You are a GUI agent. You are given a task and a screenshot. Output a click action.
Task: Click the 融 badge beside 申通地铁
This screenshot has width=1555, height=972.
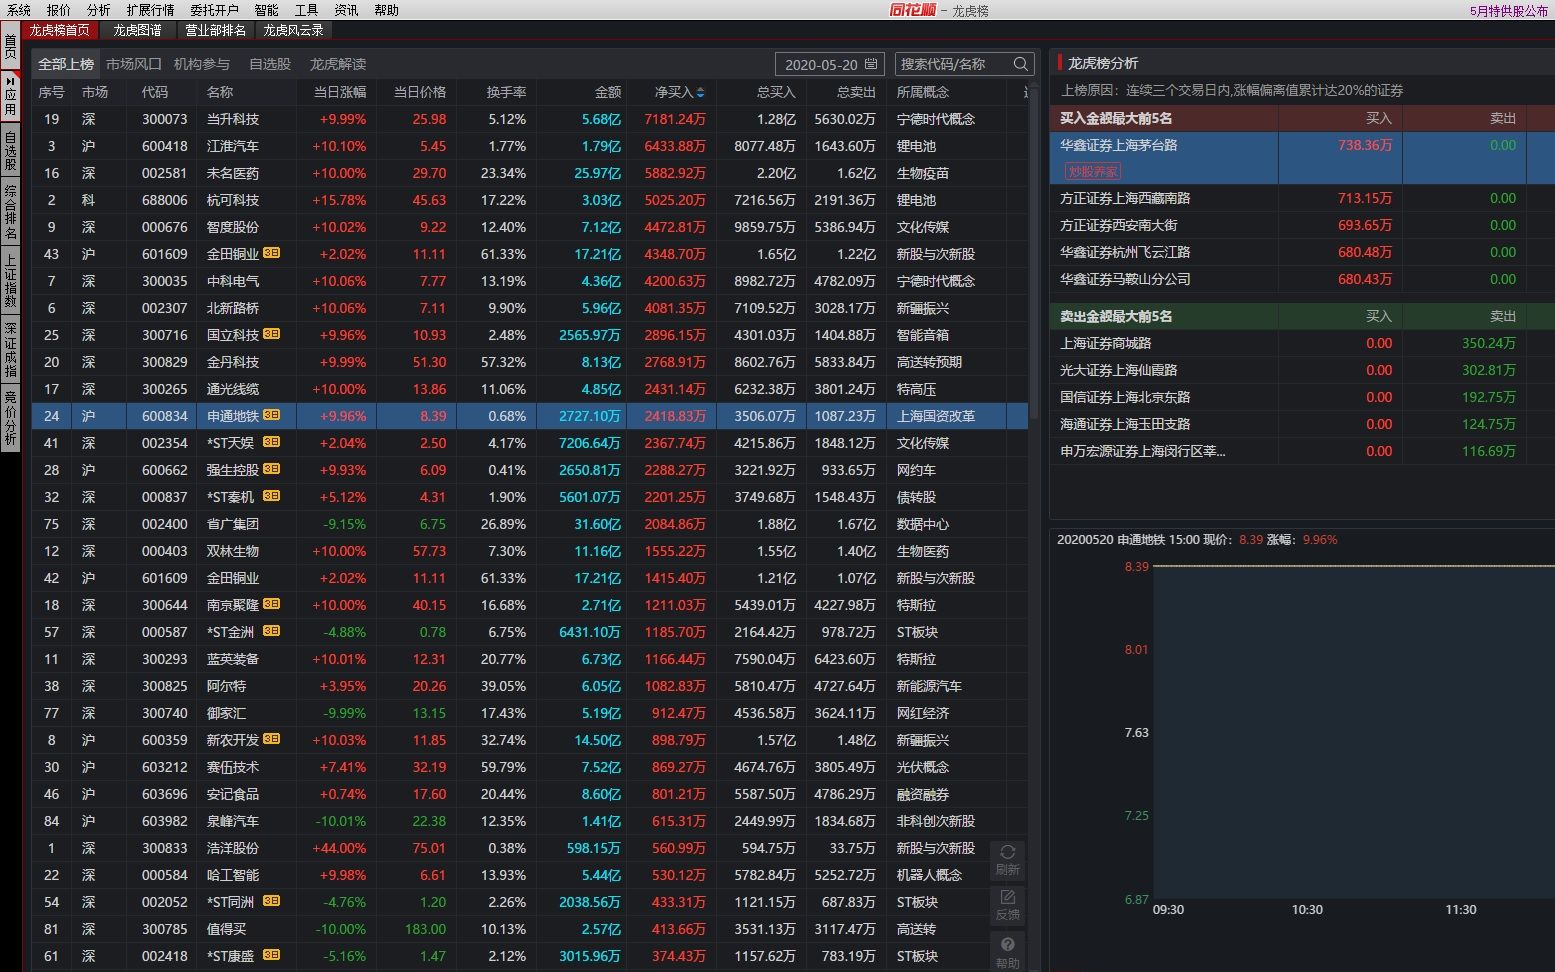click(x=271, y=416)
